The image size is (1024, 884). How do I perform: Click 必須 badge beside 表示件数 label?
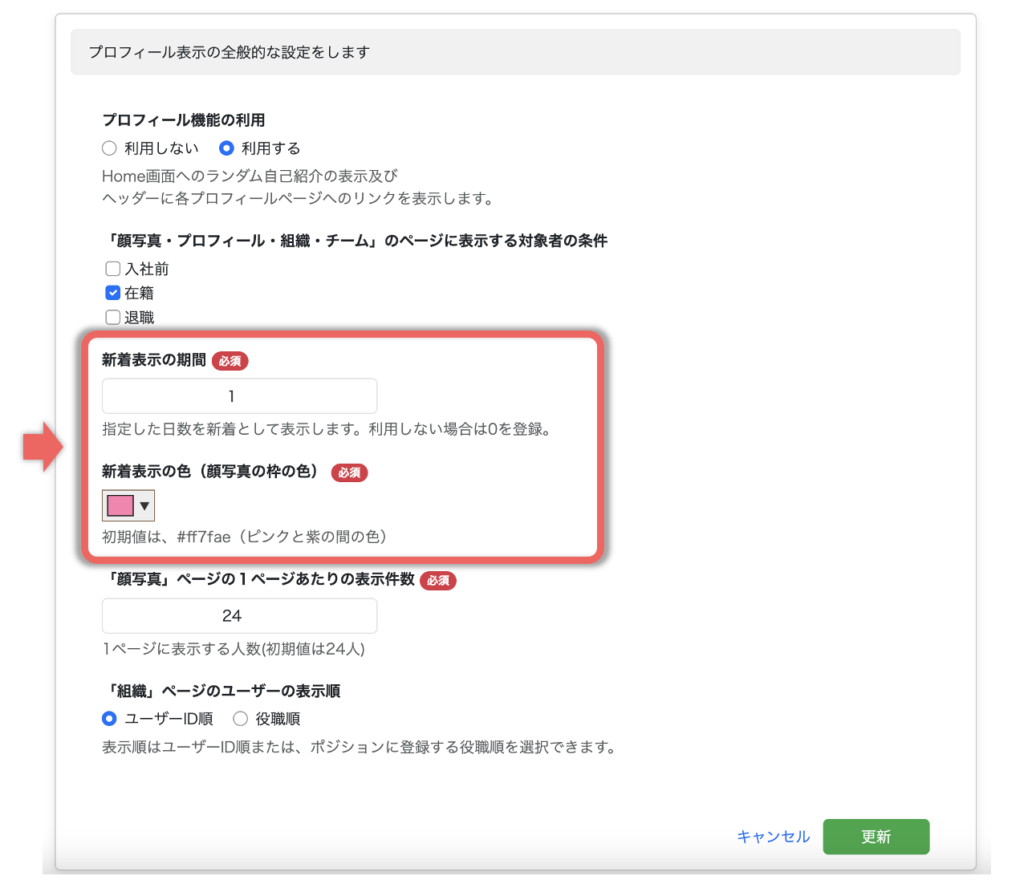[438, 580]
